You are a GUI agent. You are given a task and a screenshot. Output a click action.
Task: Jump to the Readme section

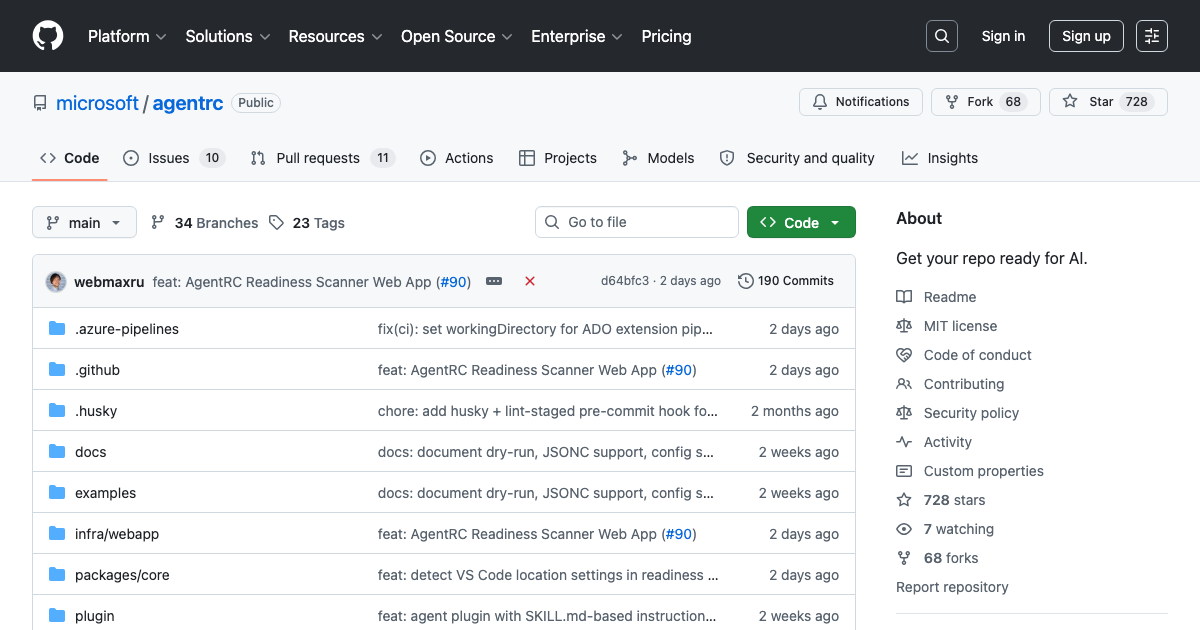pyautogui.click(x=936, y=297)
